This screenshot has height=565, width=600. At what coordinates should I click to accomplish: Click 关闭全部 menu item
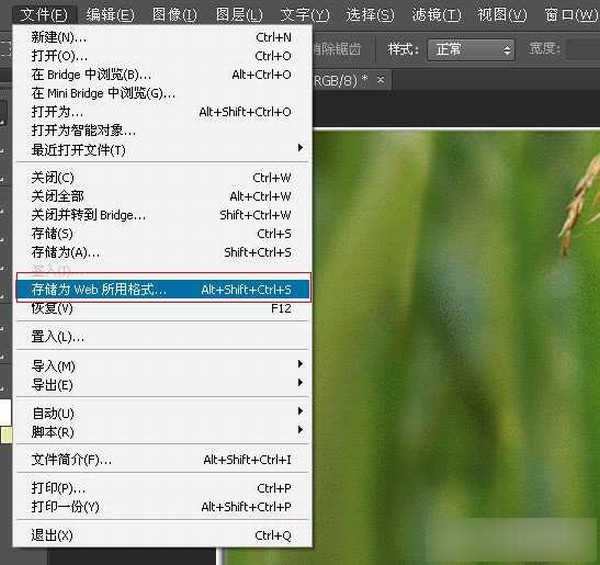58,196
